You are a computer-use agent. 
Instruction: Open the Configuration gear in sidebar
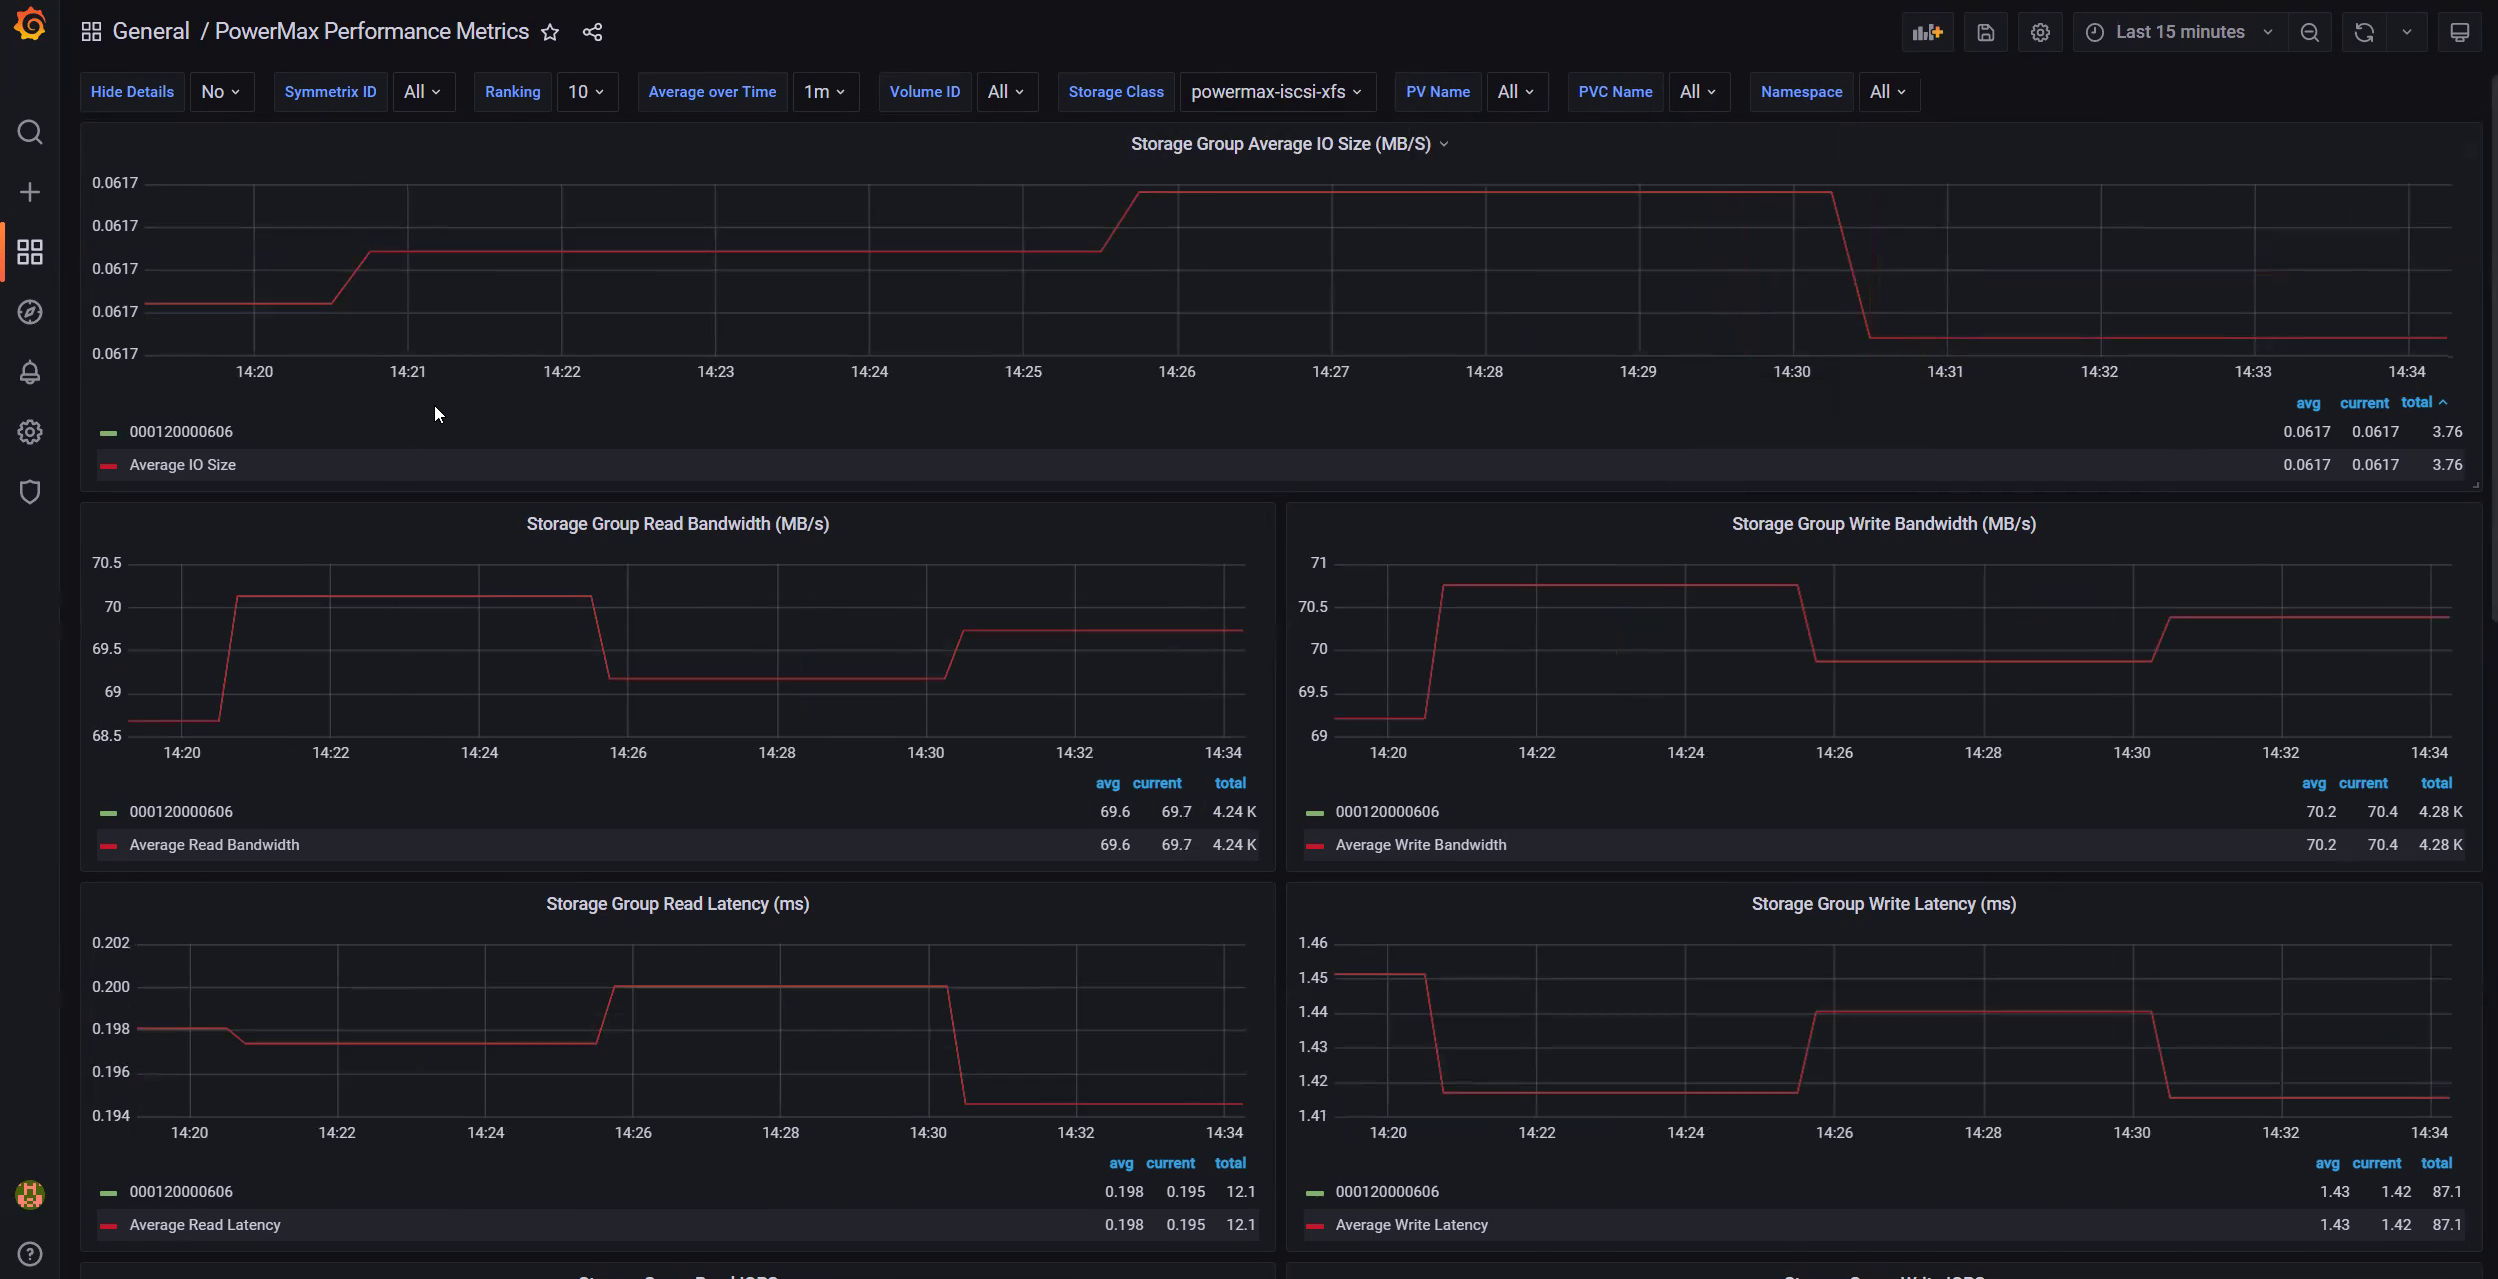click(x=30, y=432)
